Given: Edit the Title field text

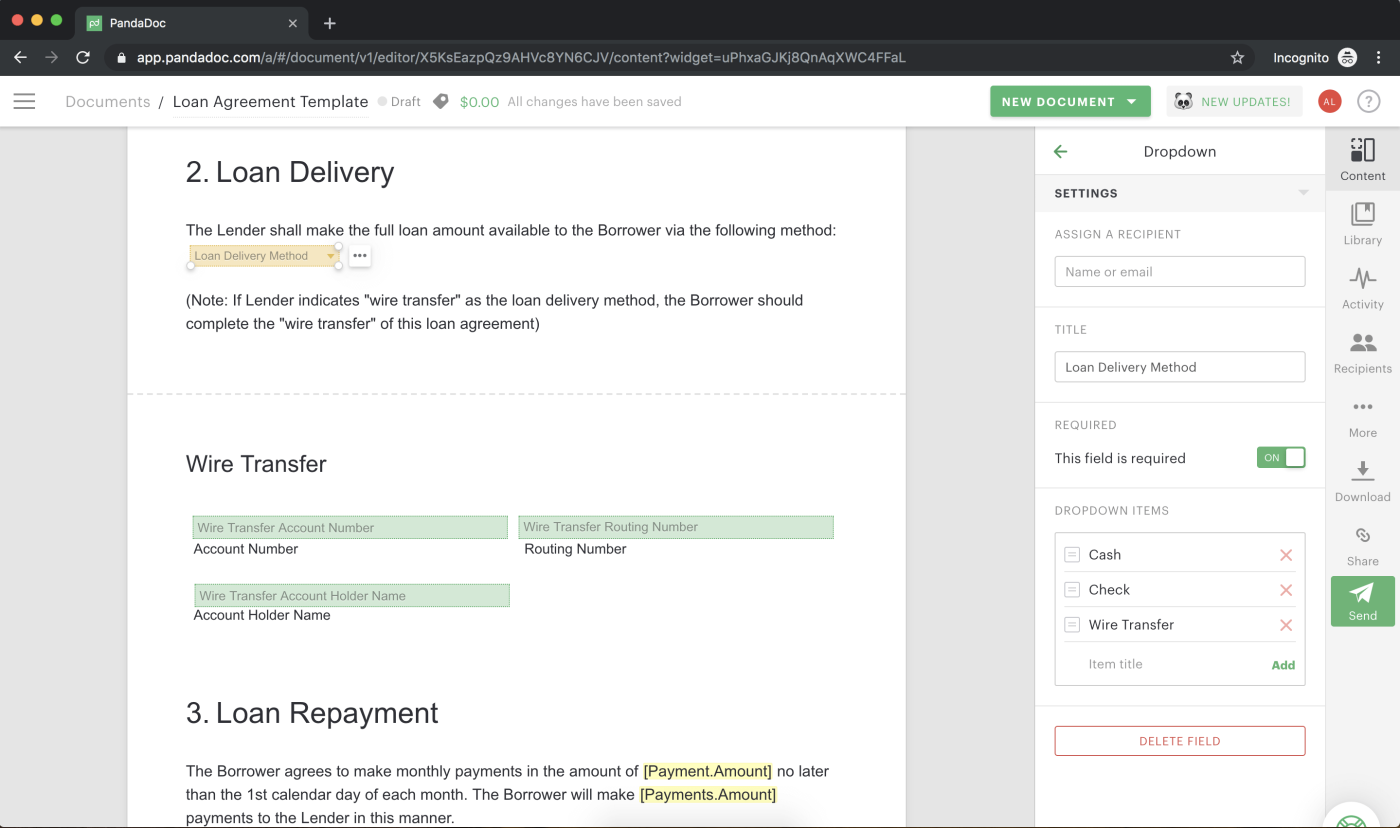Looking at the screenshot, I should point(1180,367).
